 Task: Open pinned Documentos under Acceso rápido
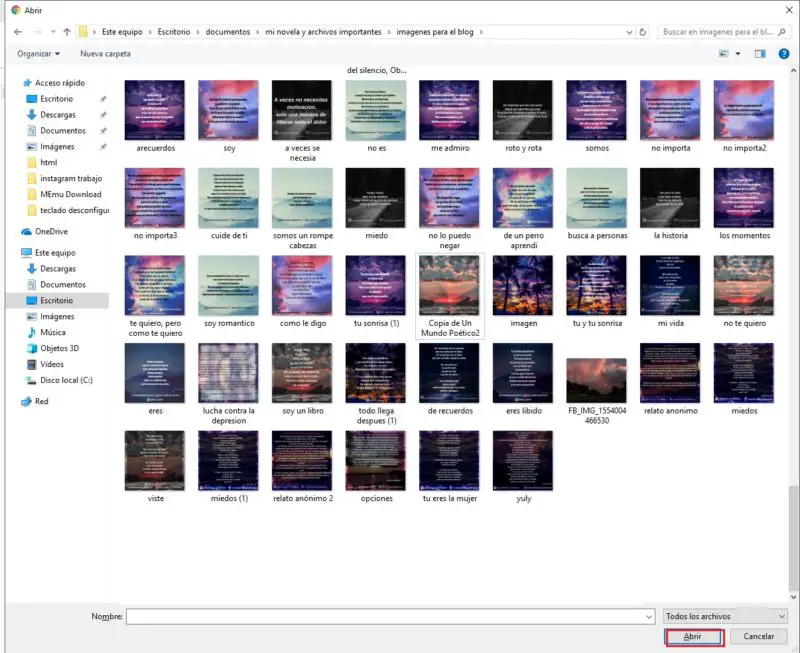coord(63,131)
